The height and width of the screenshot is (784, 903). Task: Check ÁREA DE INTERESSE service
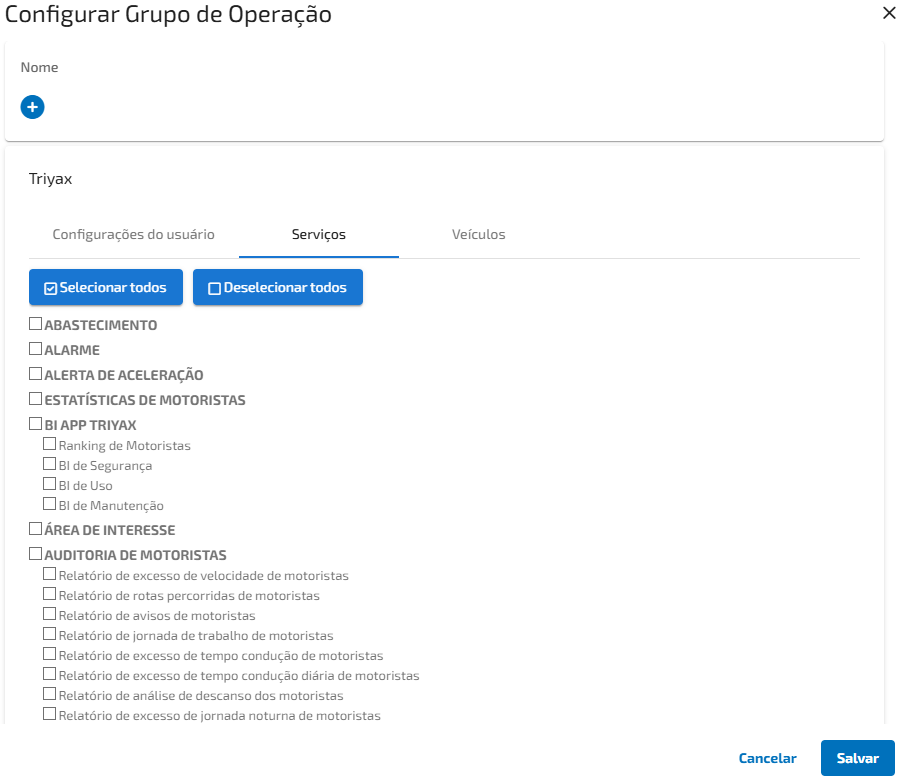pos(36,529)
